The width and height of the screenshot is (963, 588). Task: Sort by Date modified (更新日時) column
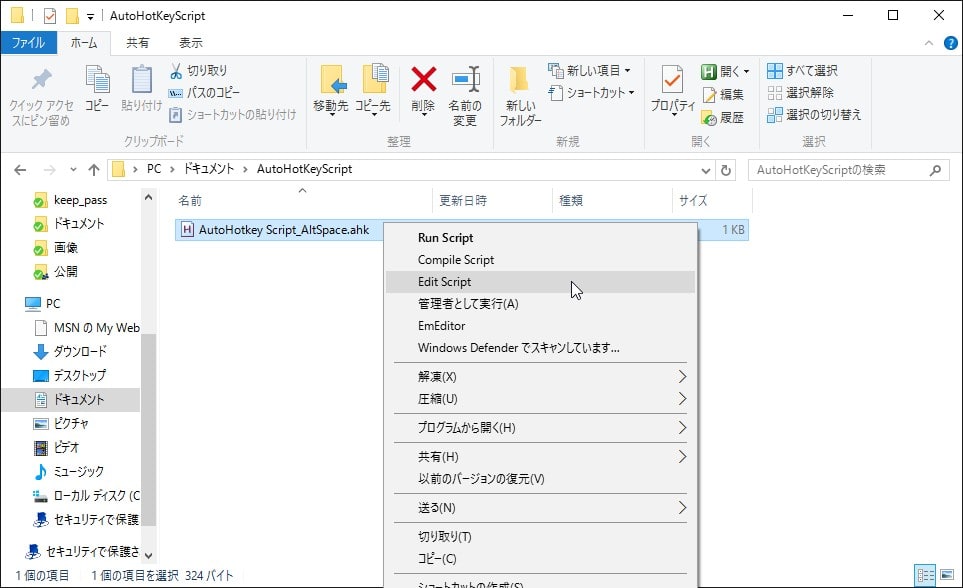click(x=493, y=200)
